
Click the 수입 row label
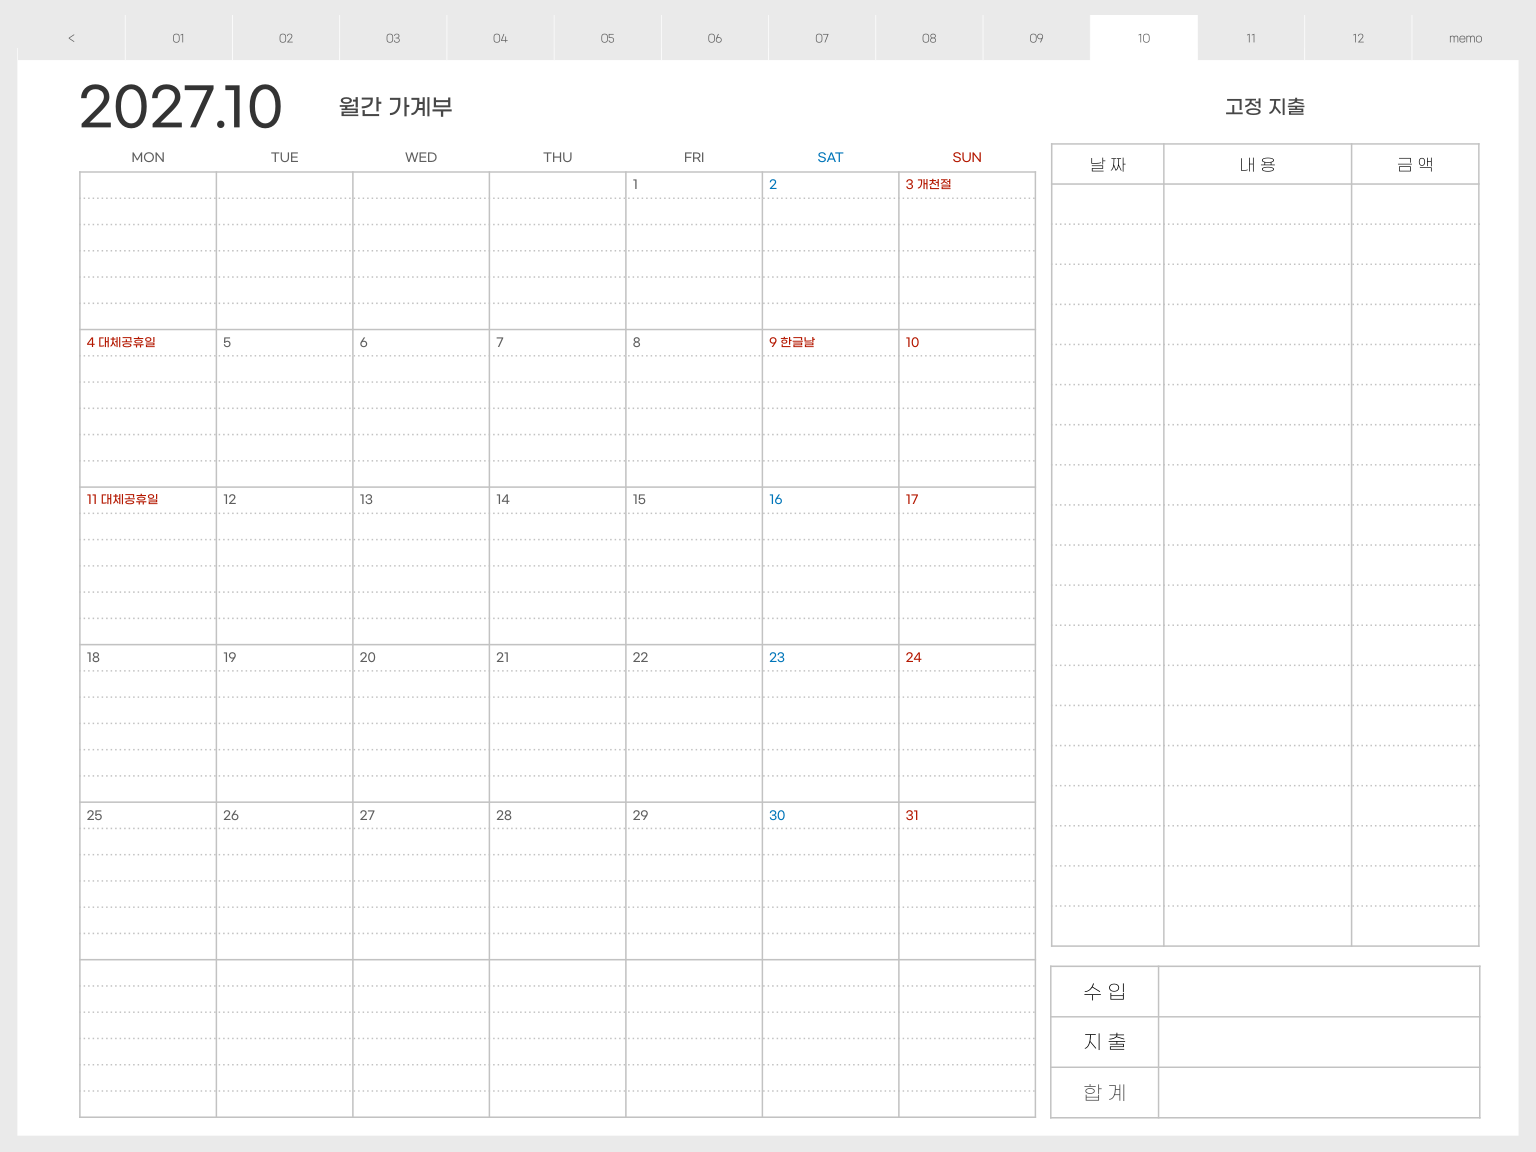[x=1105, y=992]
